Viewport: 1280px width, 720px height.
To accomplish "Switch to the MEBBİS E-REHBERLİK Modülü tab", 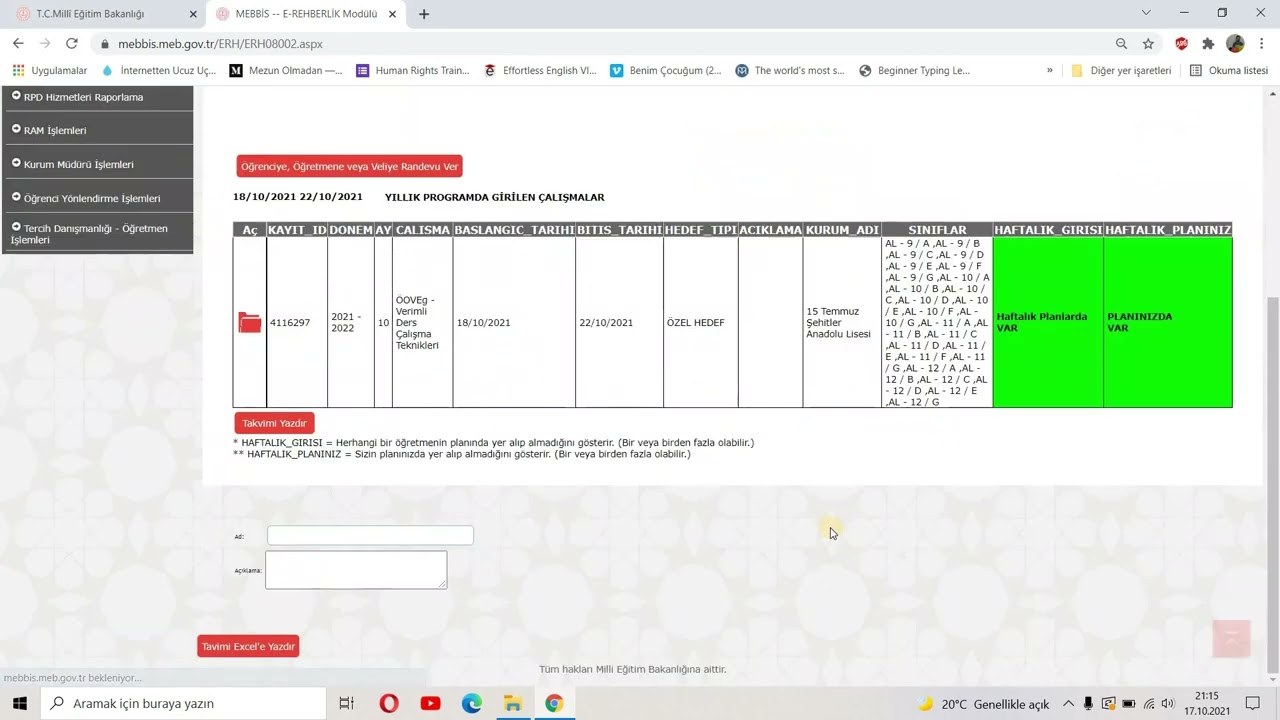I will 306,14.
